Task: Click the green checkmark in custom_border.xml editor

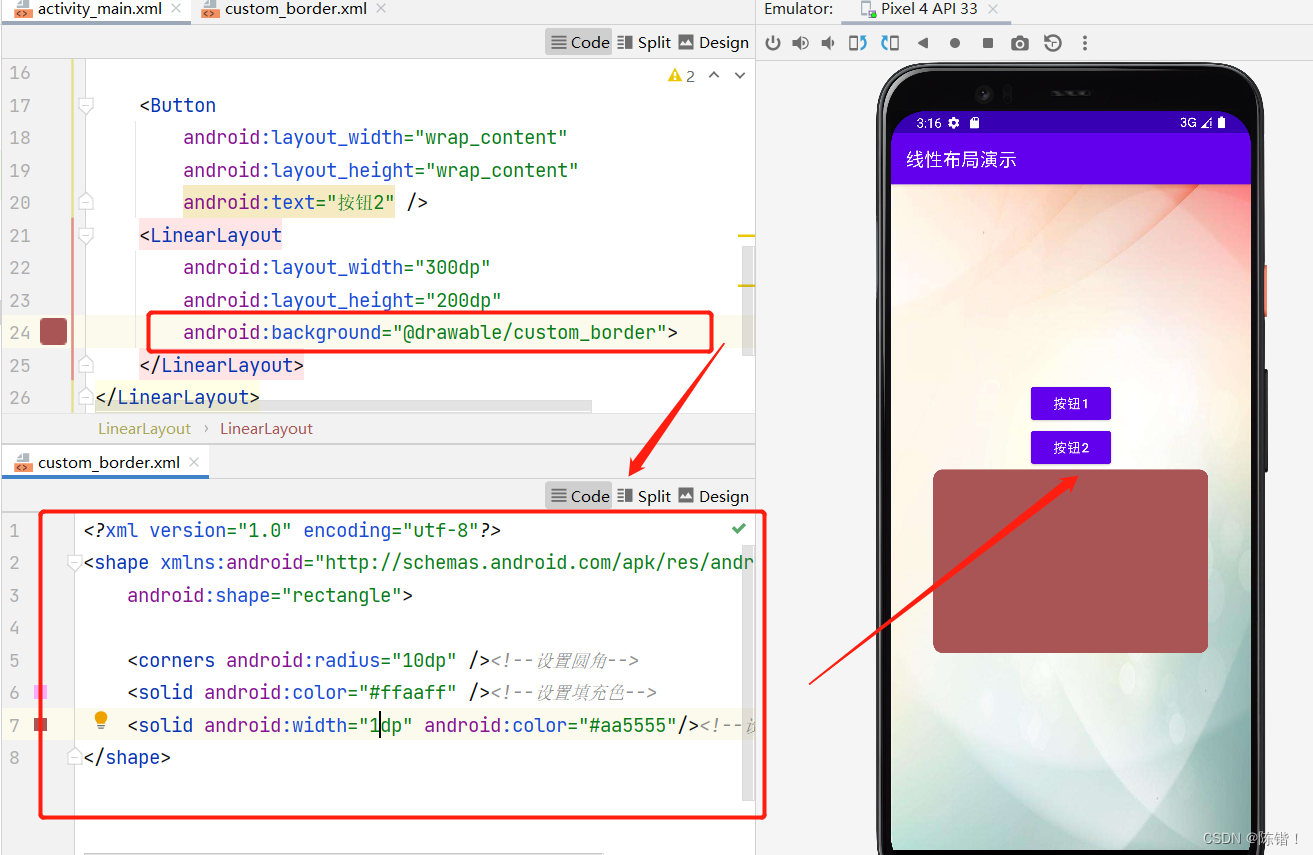Action: [739, 527]
